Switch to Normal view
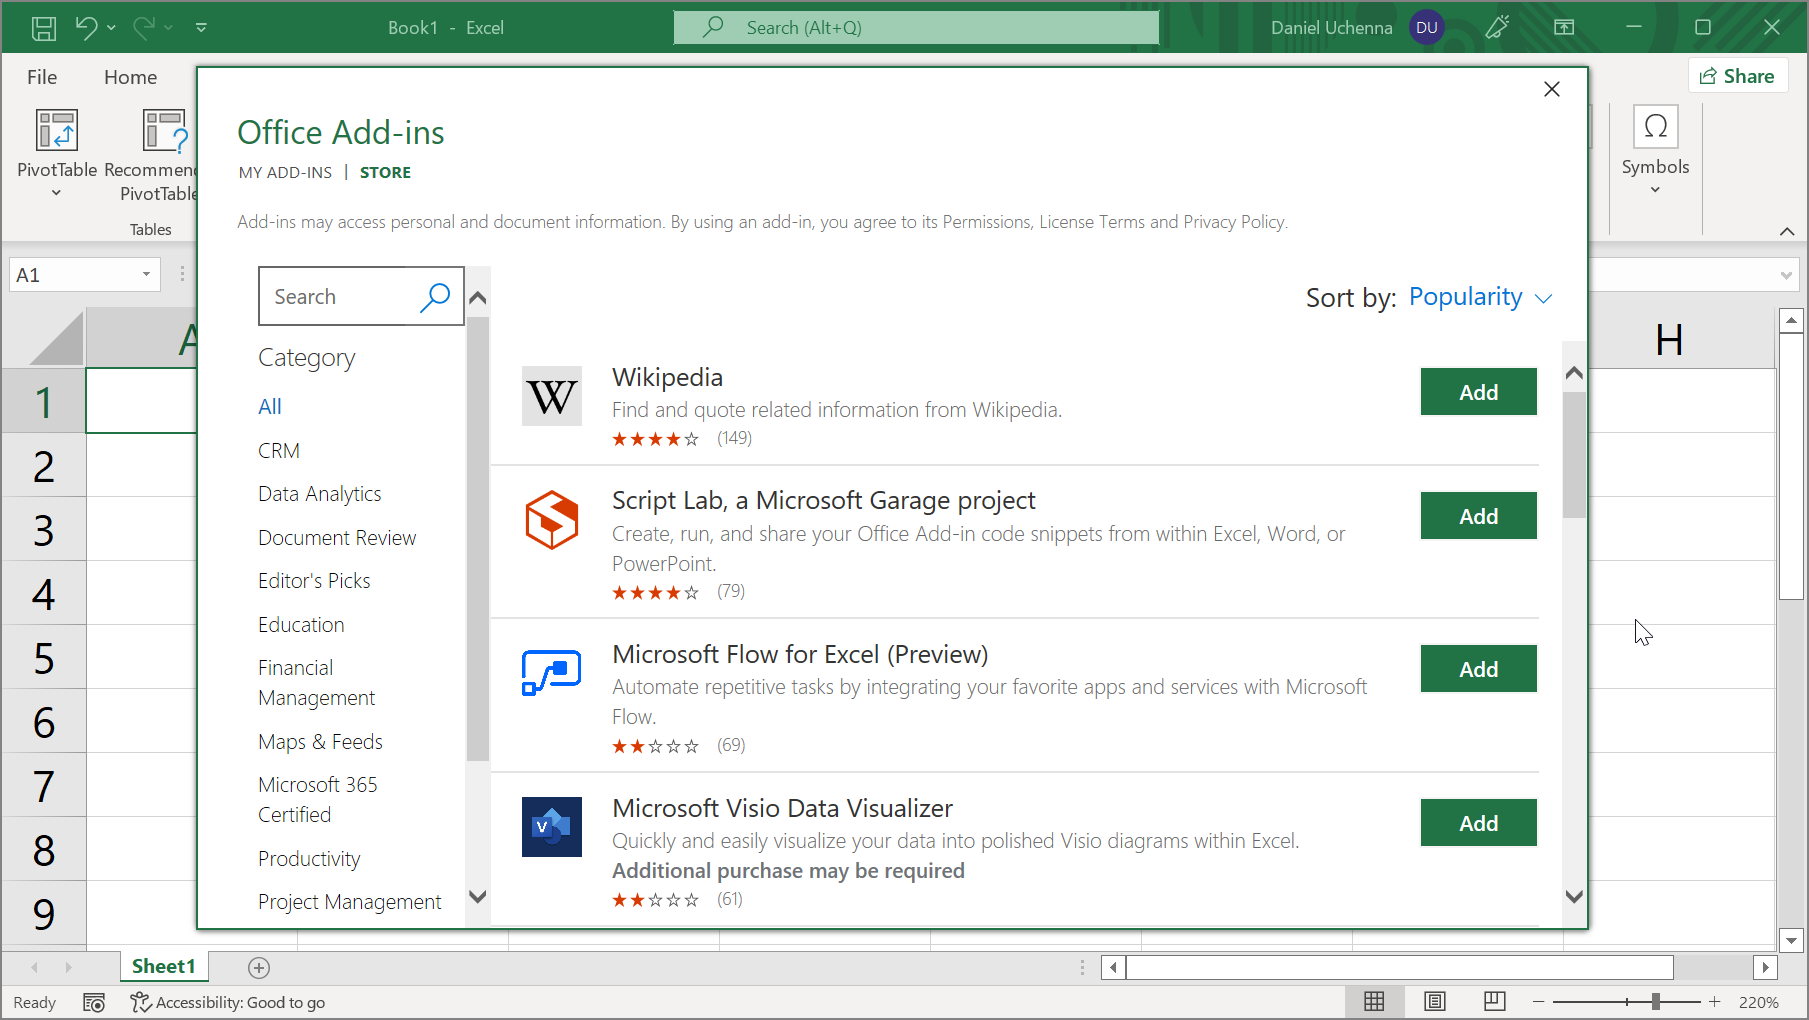This screenshot has width=1809, height=1020. click(1374, 1002)
